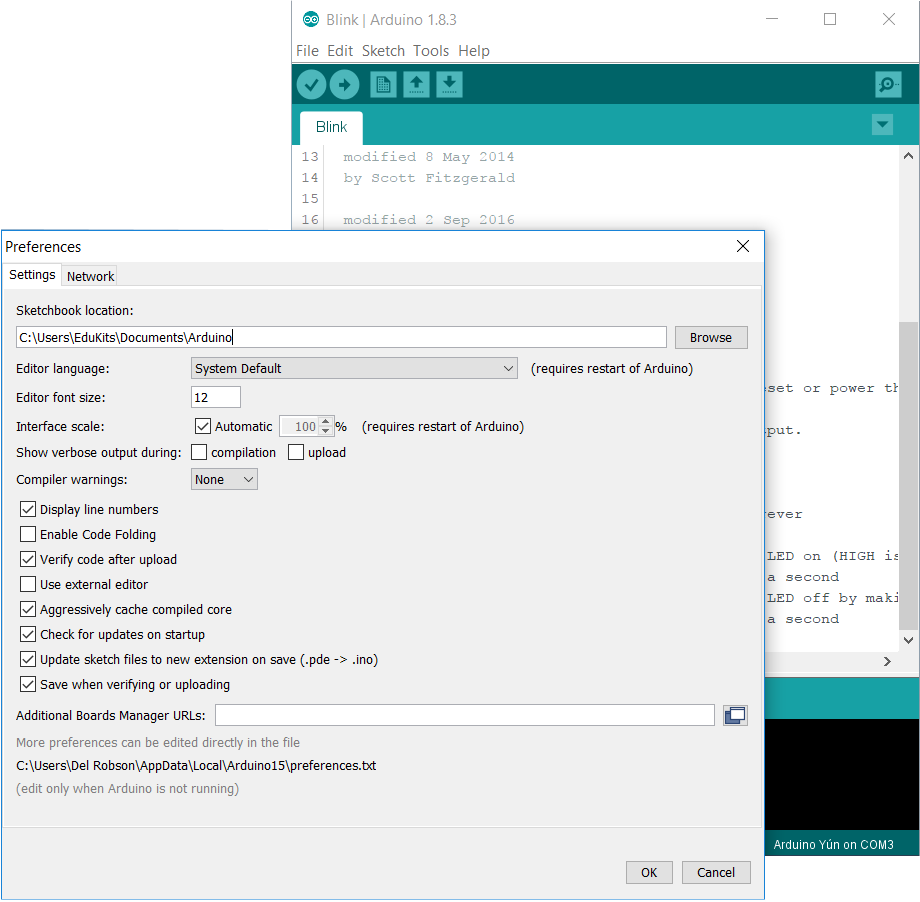
Task: Close the Preferences dialog with the X
Action: point(743,246)
